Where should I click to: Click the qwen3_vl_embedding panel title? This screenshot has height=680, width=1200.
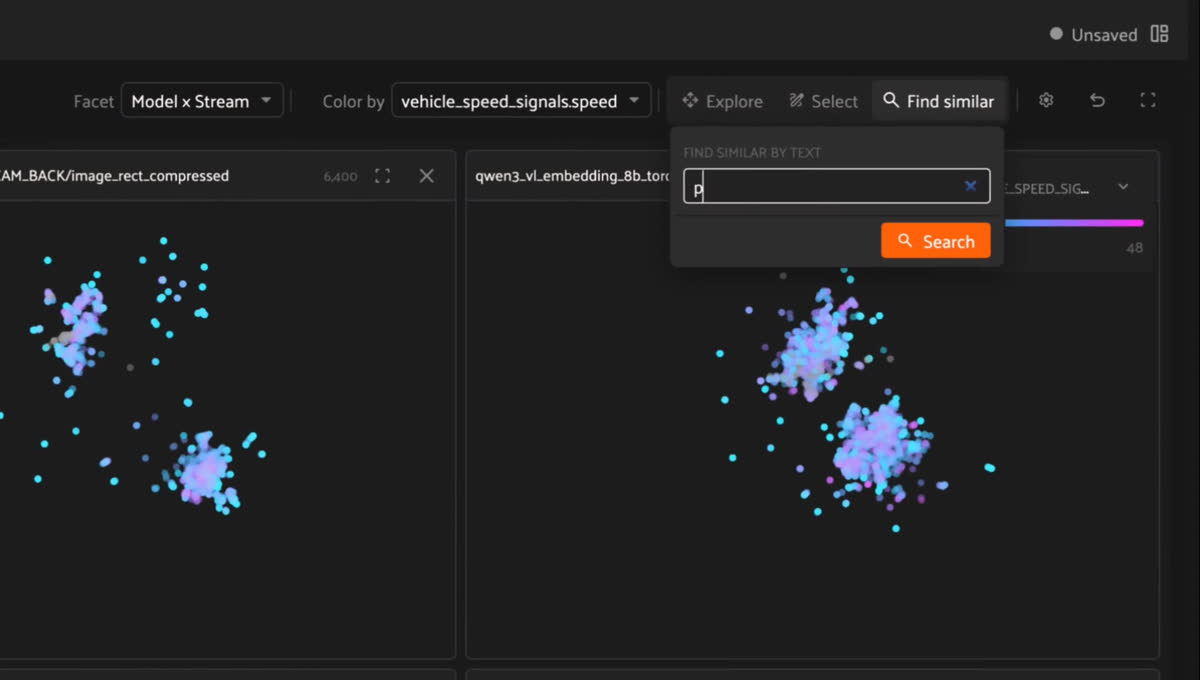pyautogui.click(x=574, y=176)
